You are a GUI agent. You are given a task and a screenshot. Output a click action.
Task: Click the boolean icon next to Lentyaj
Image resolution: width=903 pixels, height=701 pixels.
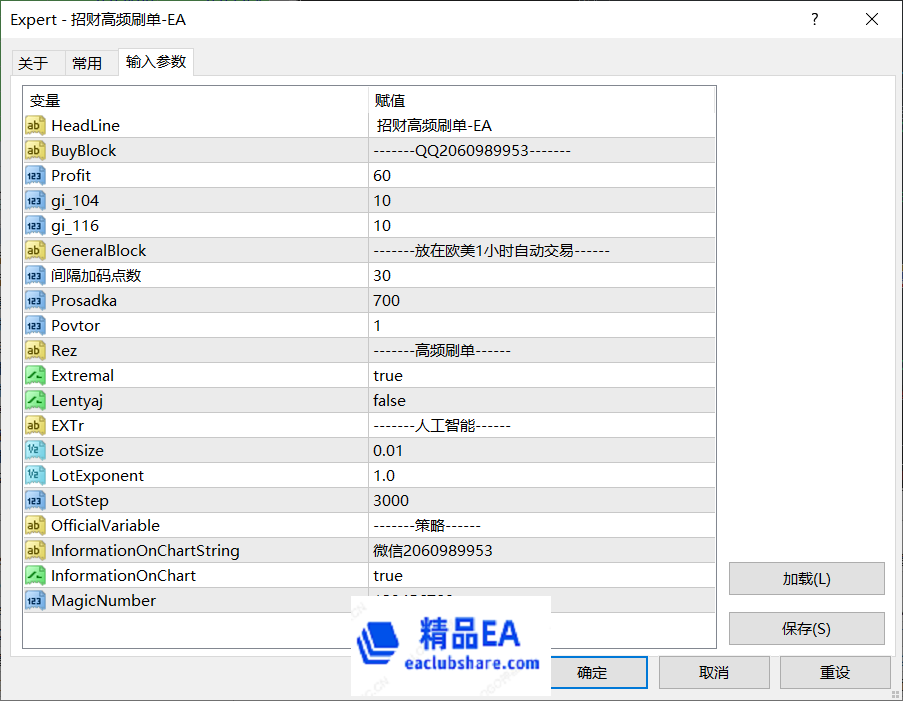[35, 401]
